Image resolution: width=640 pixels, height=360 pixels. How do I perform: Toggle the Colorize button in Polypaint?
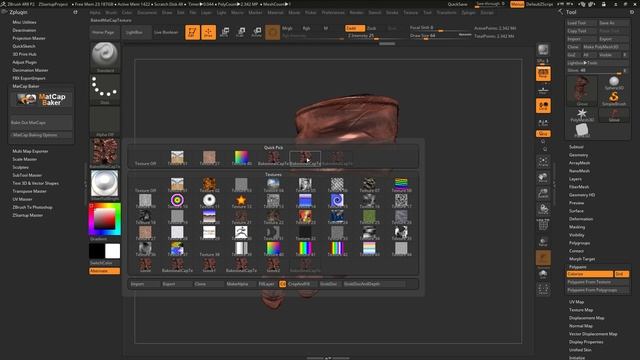[x=589, y=274]
